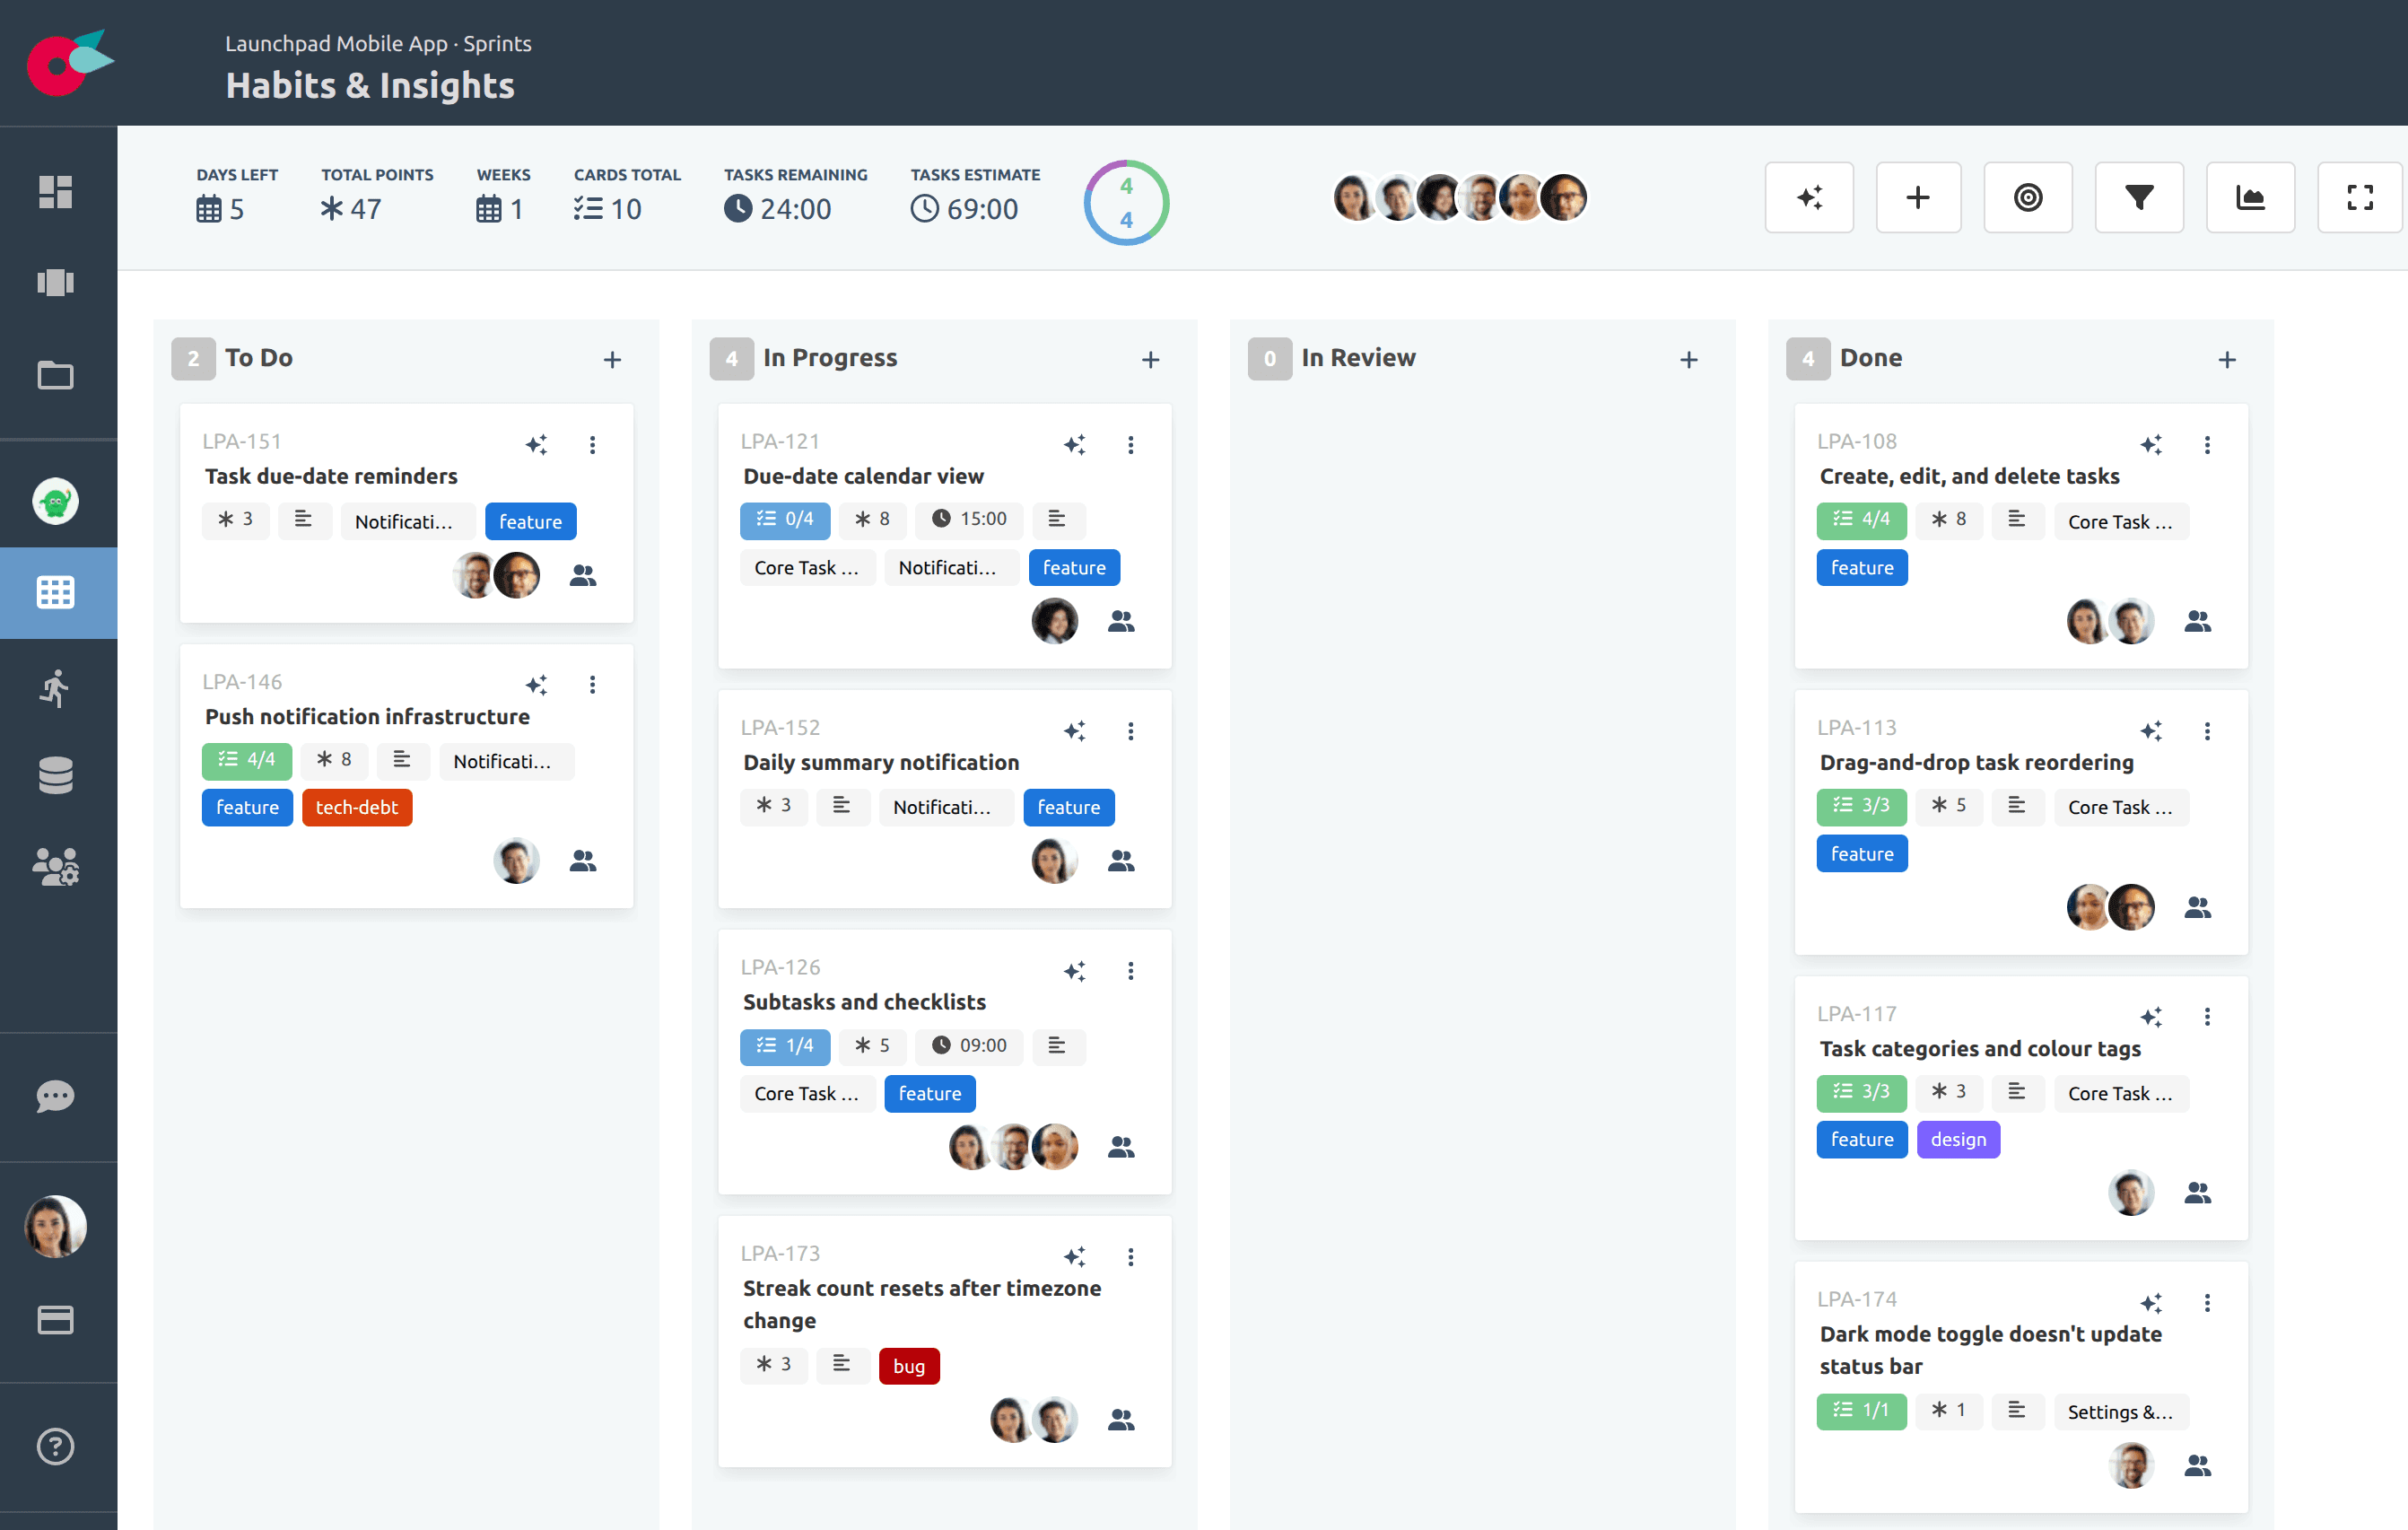Viewport: 2408px width, 1530px height.
Task: Click the AI sparkles icon in the header toolbar
Action: [x=1809, y=197]
